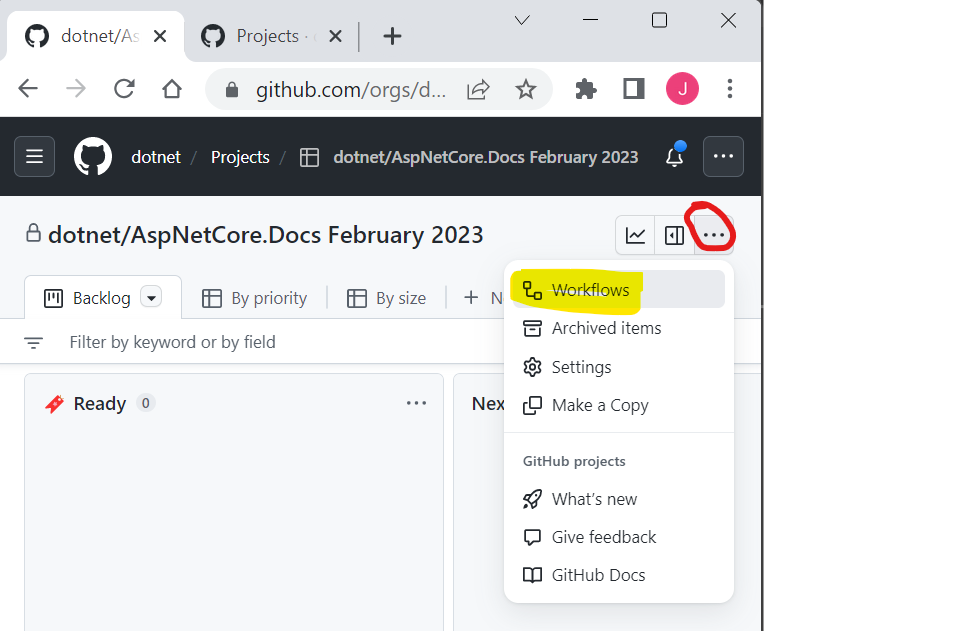
Task: Click the browser forward arrow
Action: coord(76,89)
